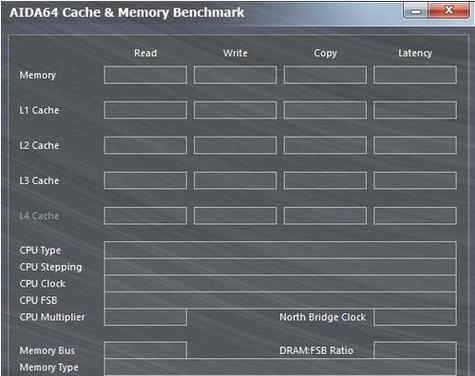Click the L2 Cache Write field
475x376 pixels.
click(x=235, y=145)
